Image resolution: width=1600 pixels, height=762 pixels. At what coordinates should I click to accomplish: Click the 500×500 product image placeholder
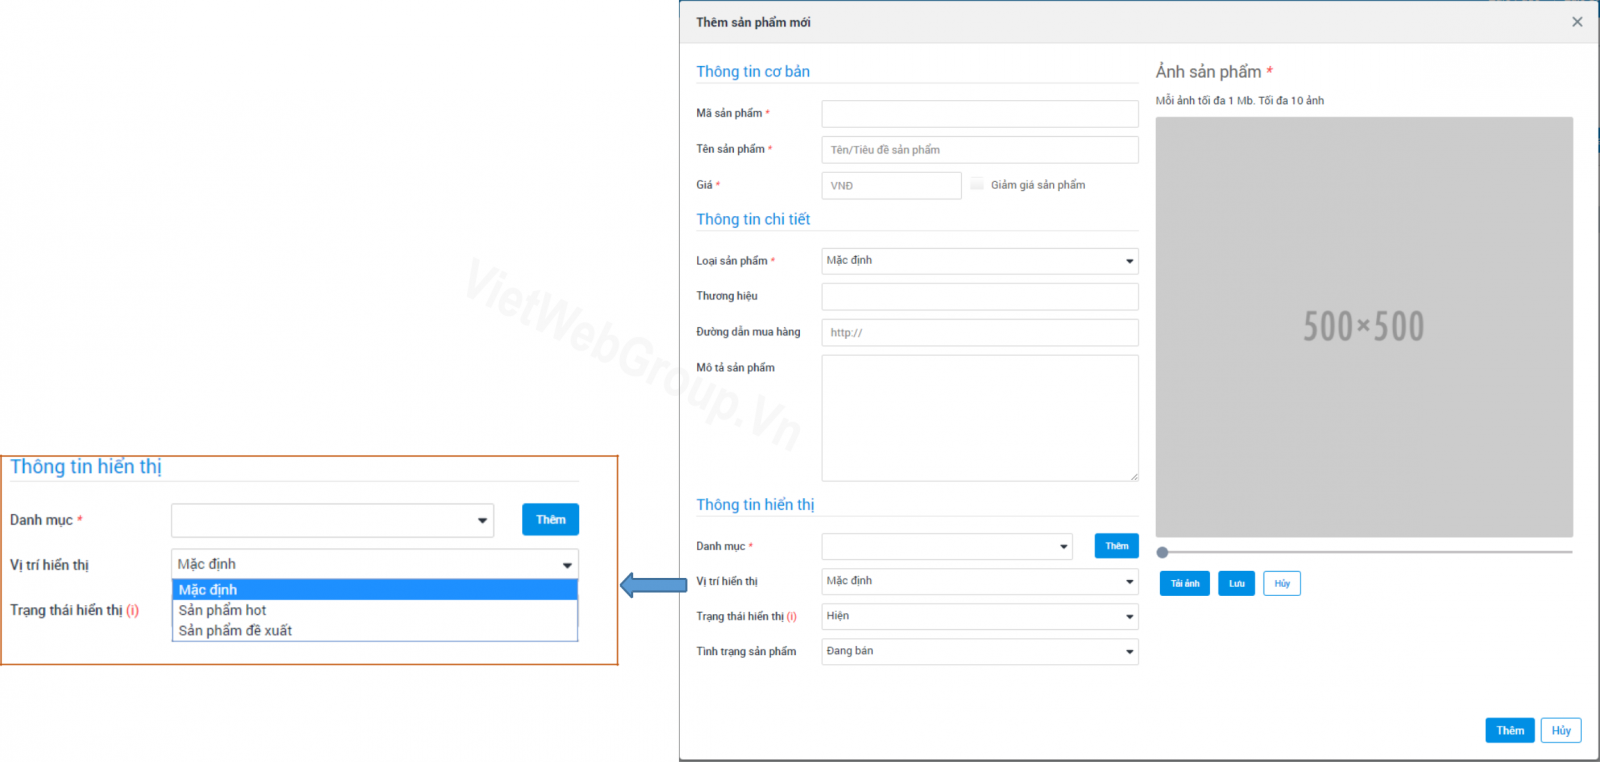pos(1363,327)
